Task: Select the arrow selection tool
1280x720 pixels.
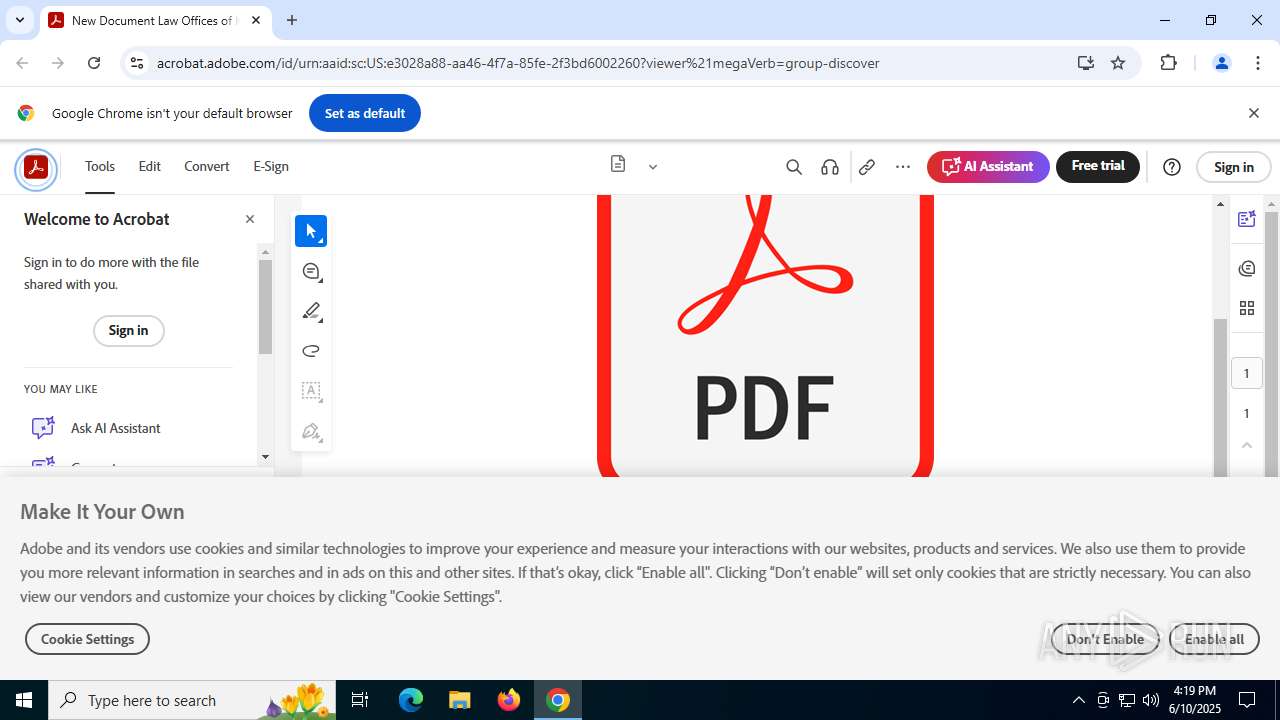Action: [311, 231]
